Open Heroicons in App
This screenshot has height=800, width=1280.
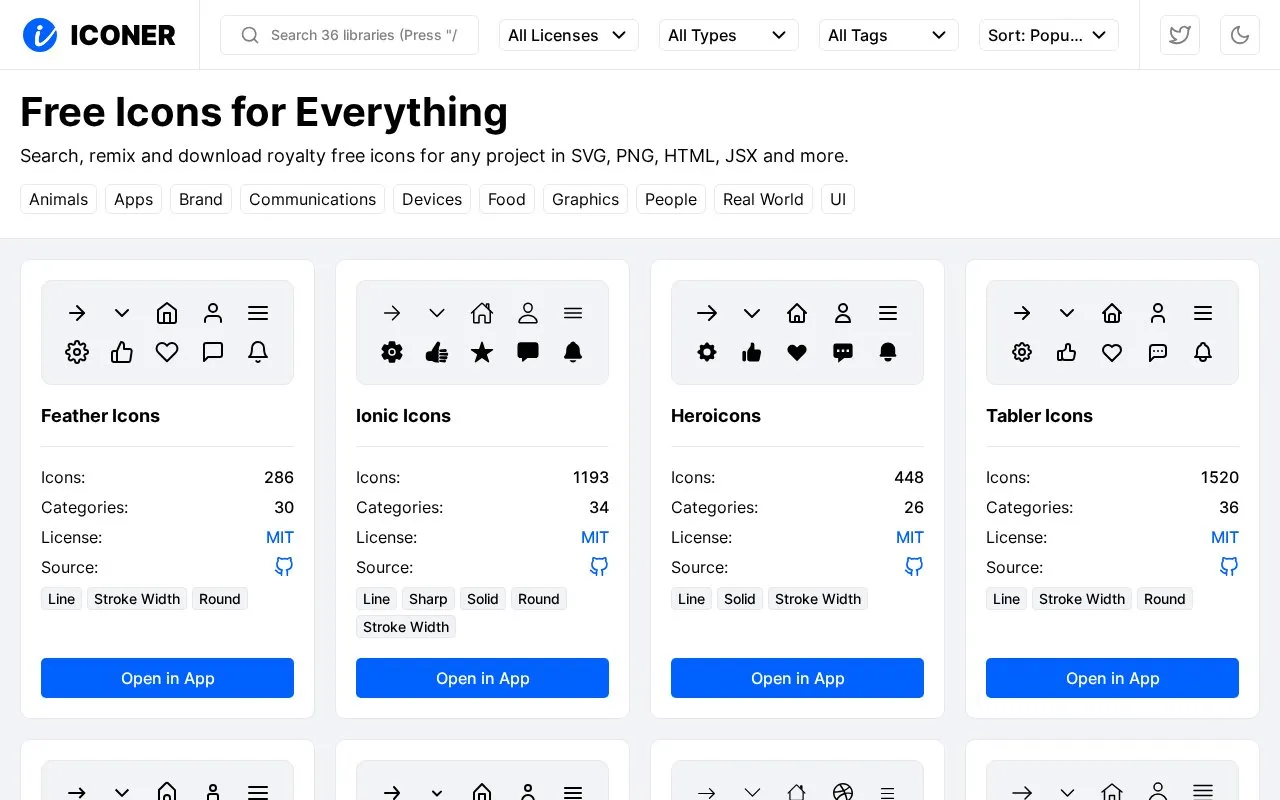(x=797, y=678)
